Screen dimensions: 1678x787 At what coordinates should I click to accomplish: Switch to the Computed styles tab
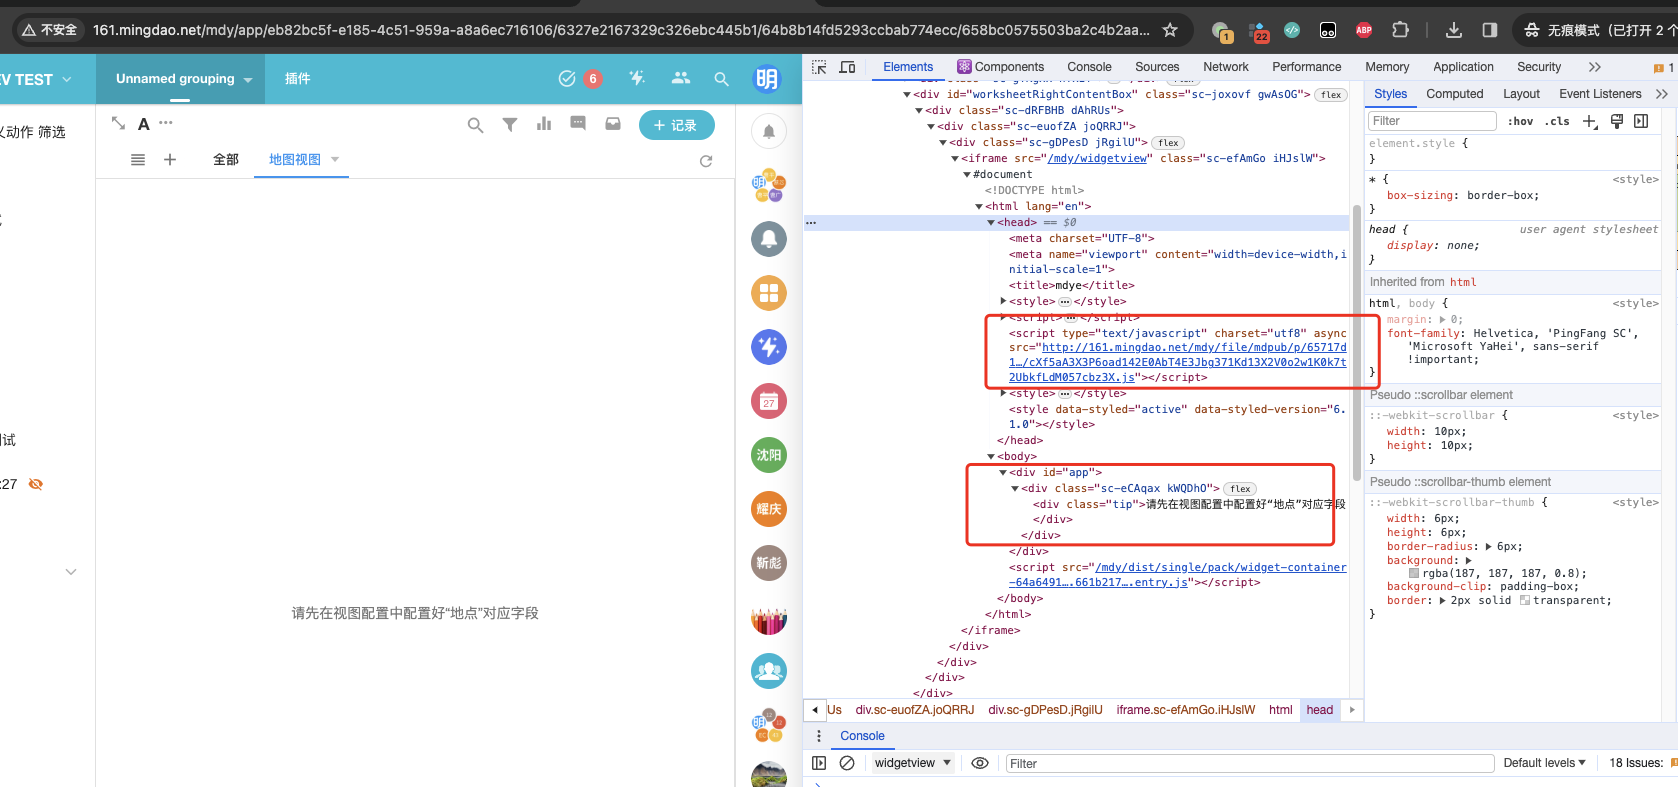[1454, 94]
